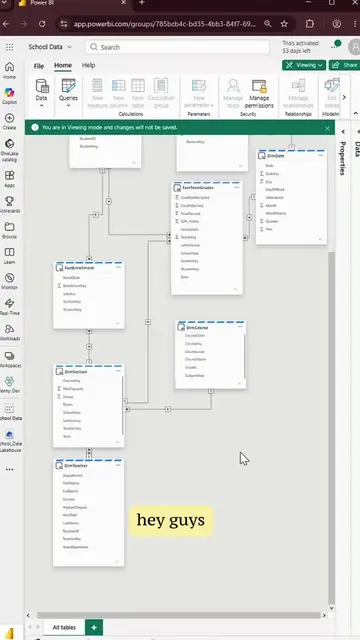
Task: Open the Help ribbon tab
Action: 88,65
